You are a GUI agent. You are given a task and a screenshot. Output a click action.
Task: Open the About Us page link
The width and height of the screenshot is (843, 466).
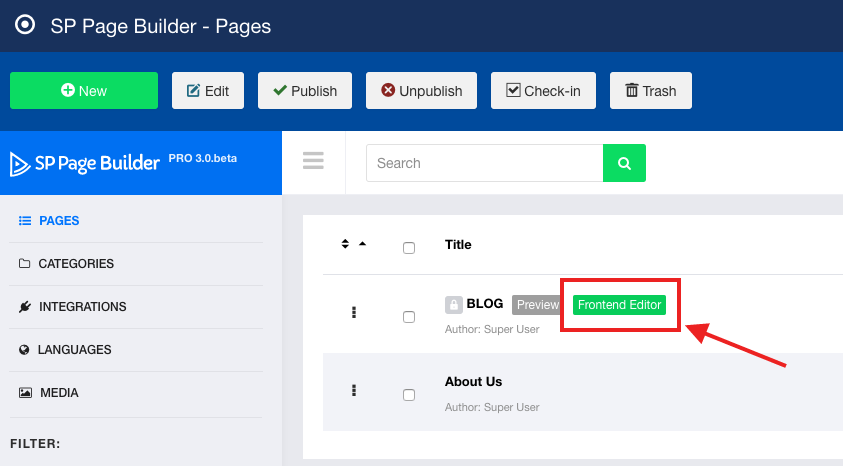tap(474, 382)
